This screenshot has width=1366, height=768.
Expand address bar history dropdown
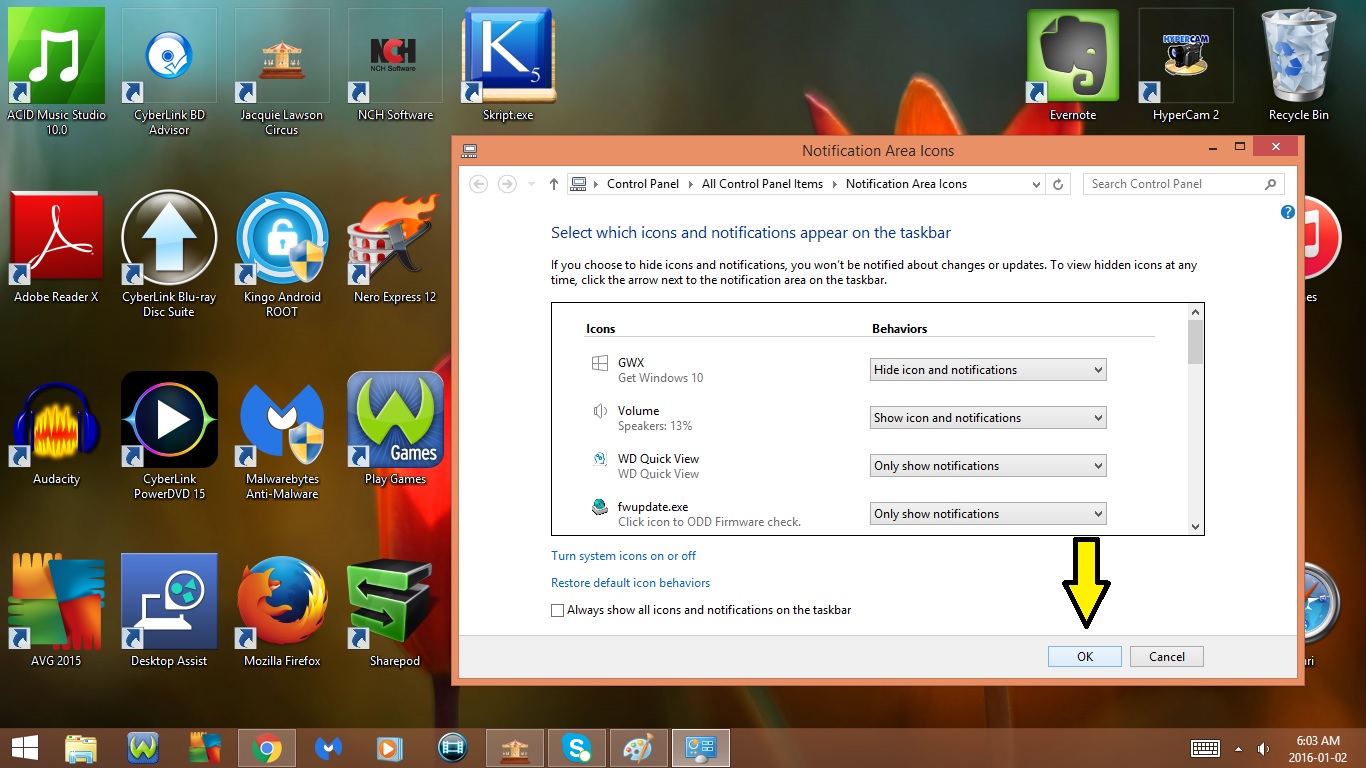[x=1036, y=184]
